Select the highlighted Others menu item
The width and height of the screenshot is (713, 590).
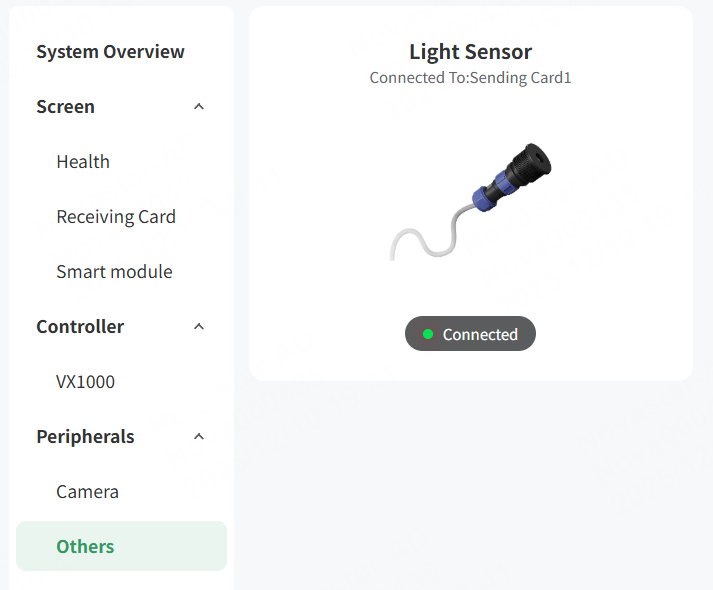click(x=85, y=547)
